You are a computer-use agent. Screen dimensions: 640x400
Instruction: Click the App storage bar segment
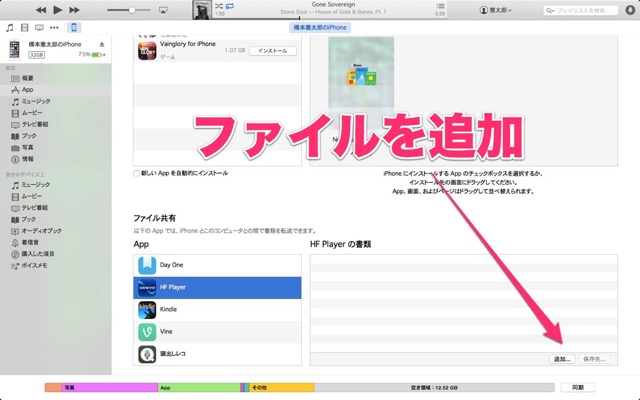tap(199, 387)
